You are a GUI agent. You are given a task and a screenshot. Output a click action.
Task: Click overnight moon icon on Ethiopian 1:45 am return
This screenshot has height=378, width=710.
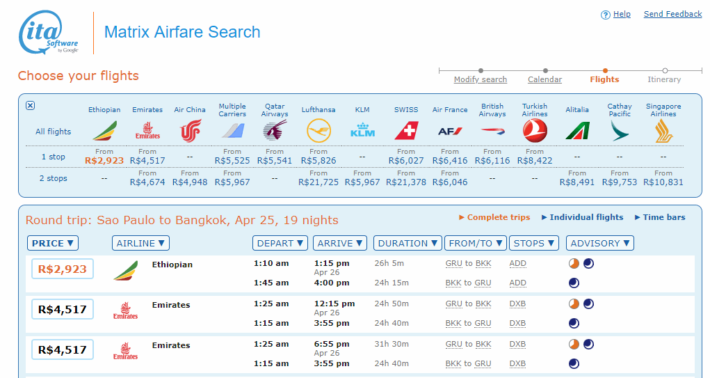pyautogui.click(x=574, y=283)
